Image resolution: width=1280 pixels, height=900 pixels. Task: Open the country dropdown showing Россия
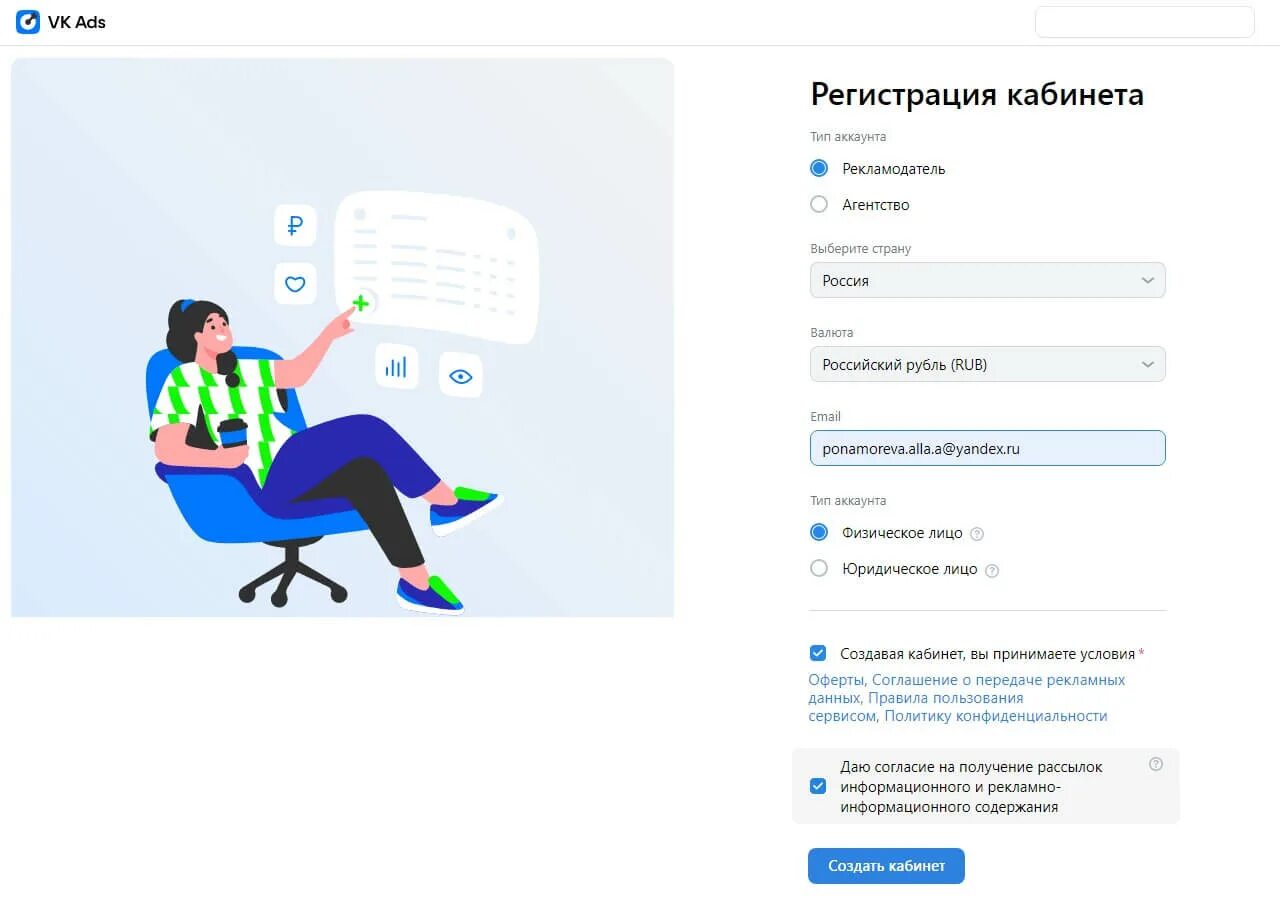988,280
